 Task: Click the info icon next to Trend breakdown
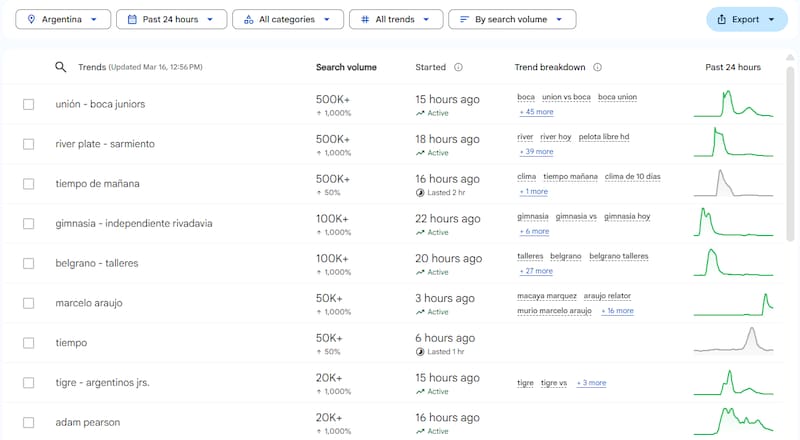tap(597, 67)
